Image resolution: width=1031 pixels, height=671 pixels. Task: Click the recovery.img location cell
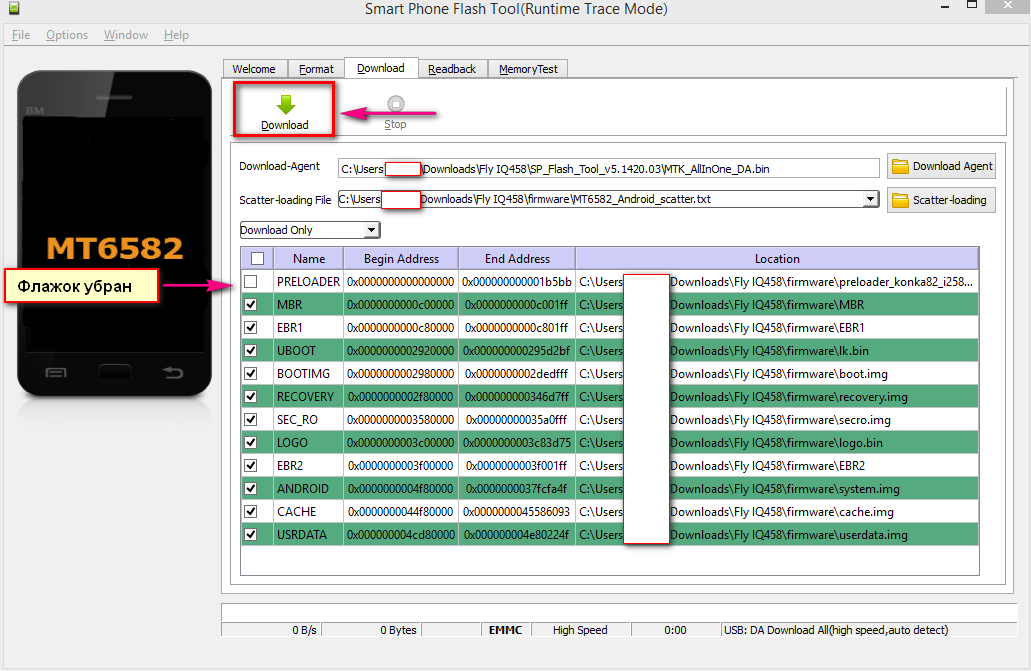(x=777, y=397)
